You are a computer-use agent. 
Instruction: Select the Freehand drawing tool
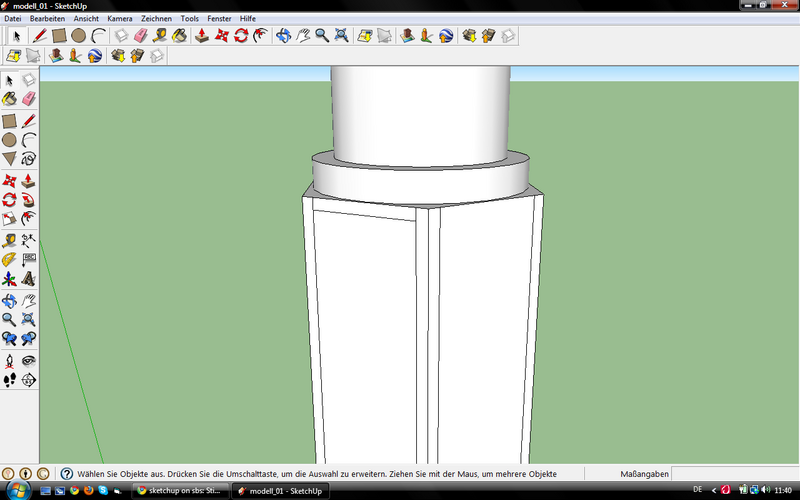click(29, 159)
